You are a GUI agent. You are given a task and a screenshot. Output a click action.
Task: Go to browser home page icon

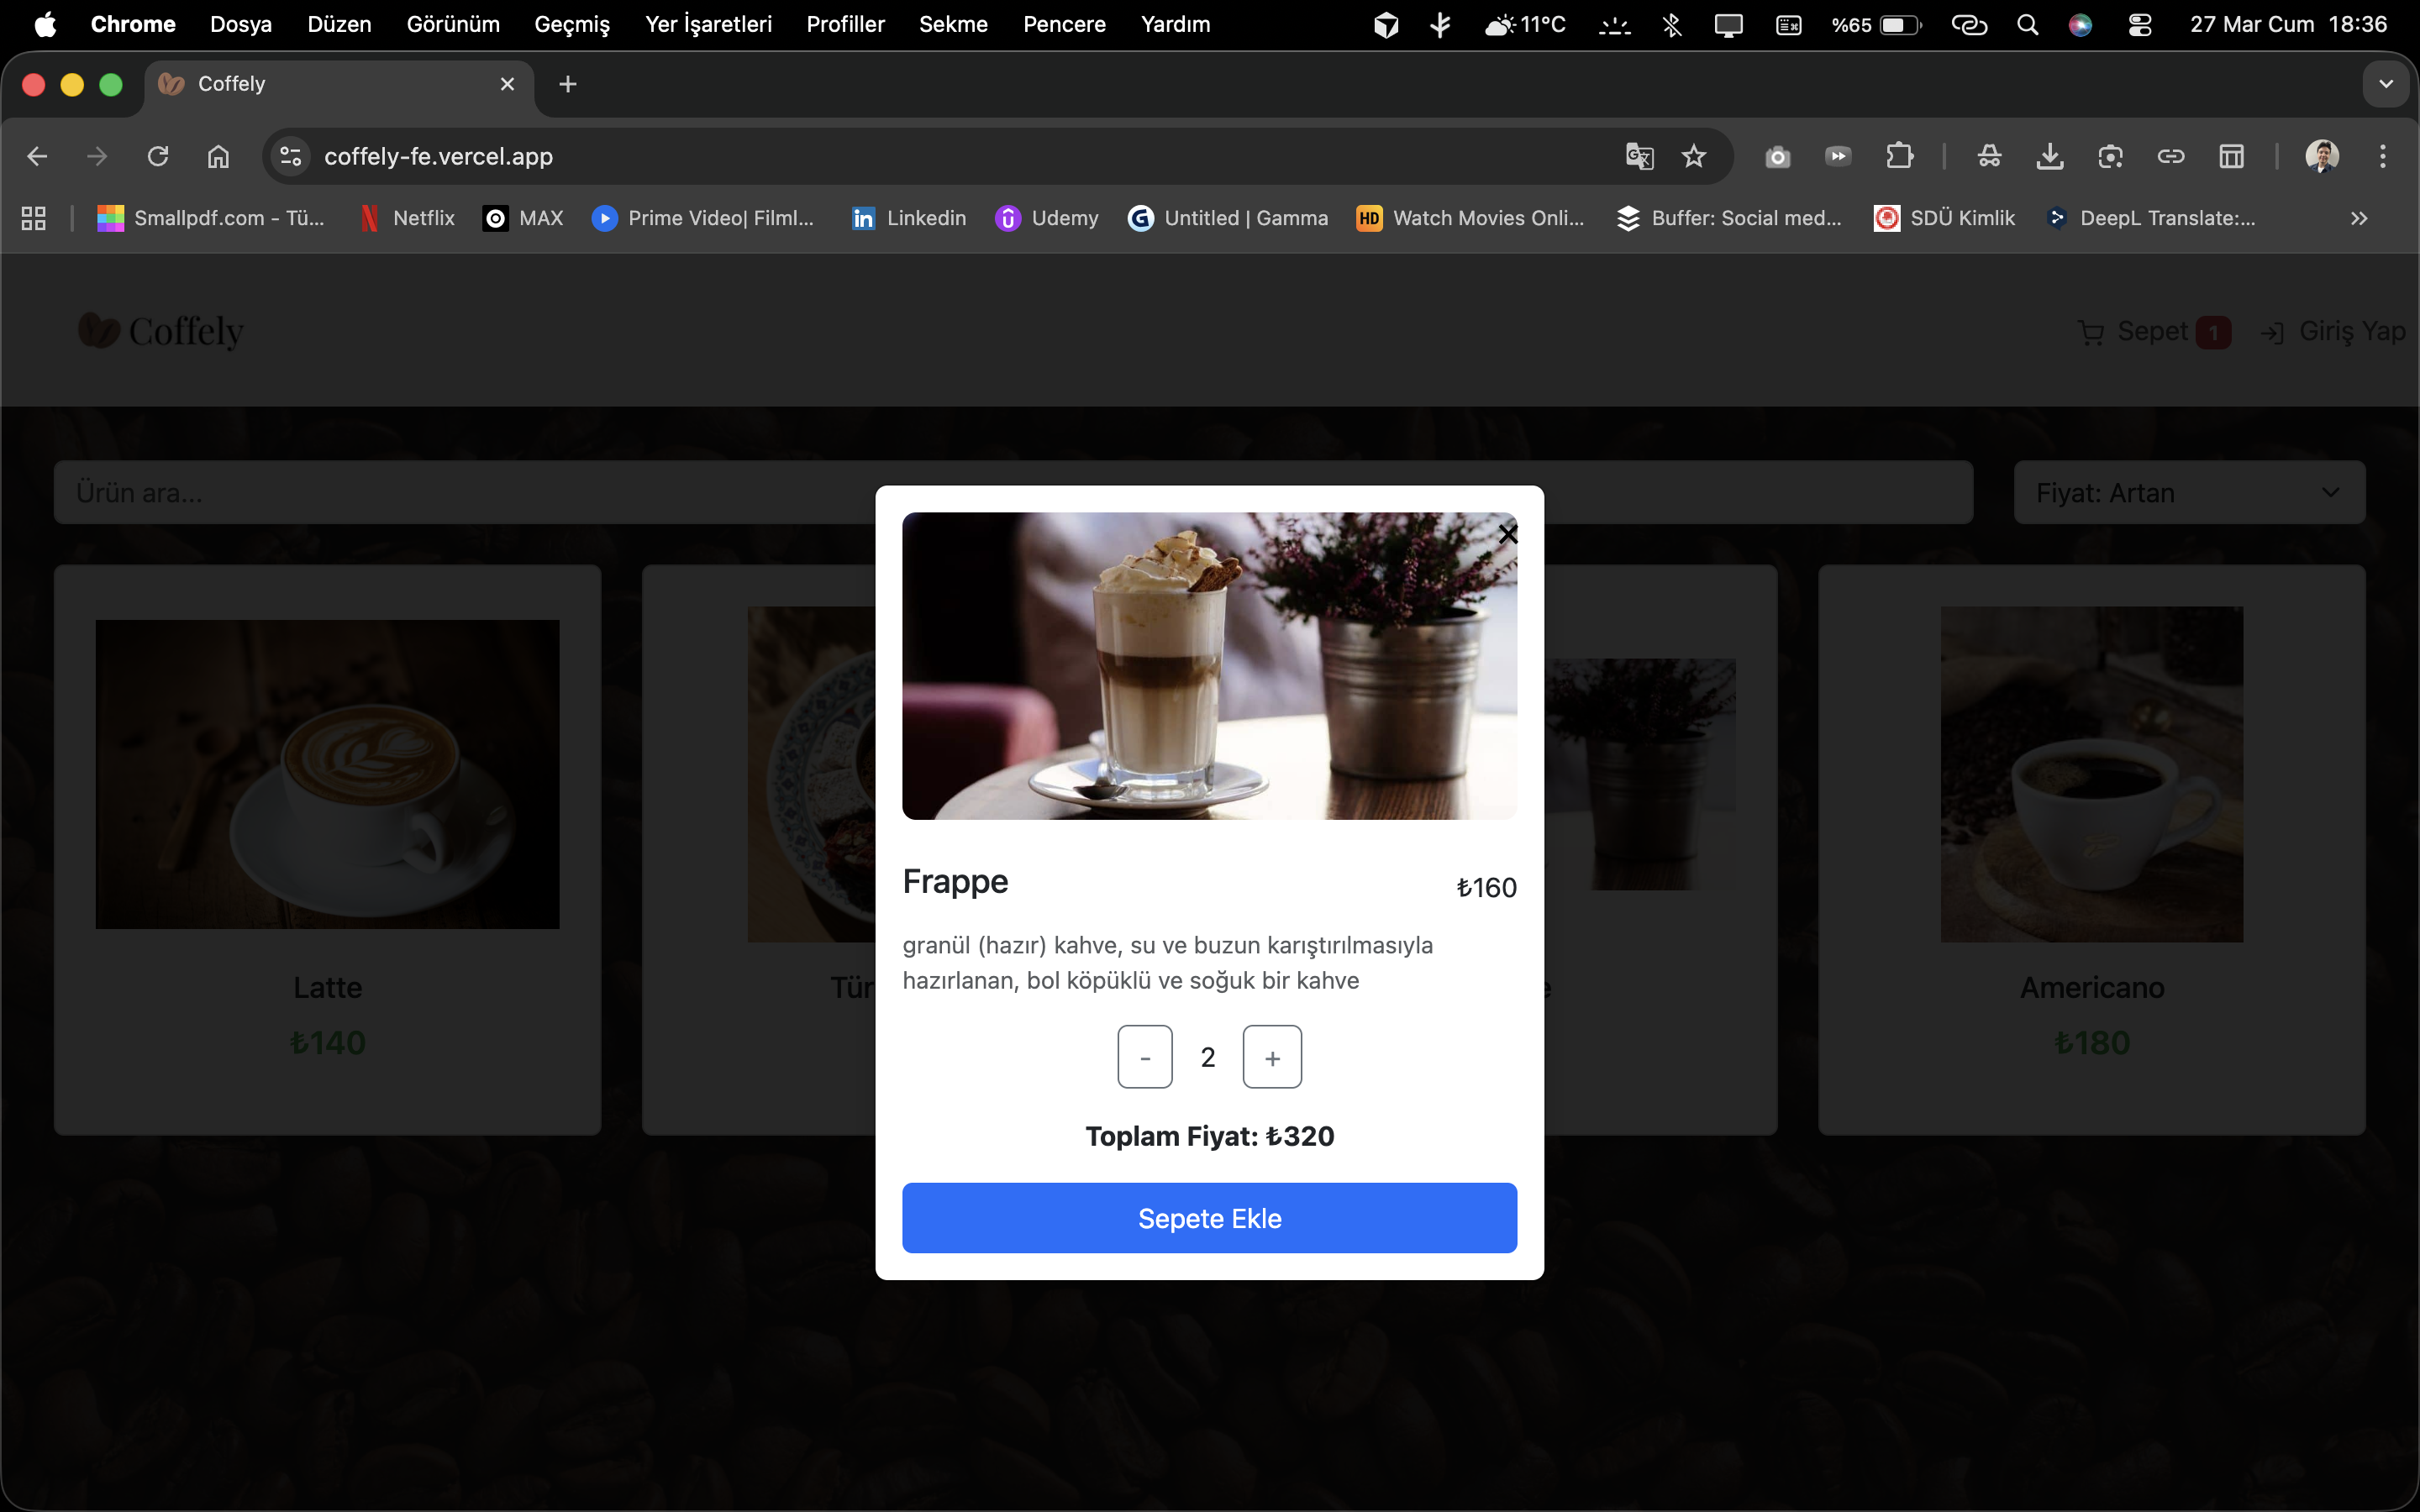218,157
